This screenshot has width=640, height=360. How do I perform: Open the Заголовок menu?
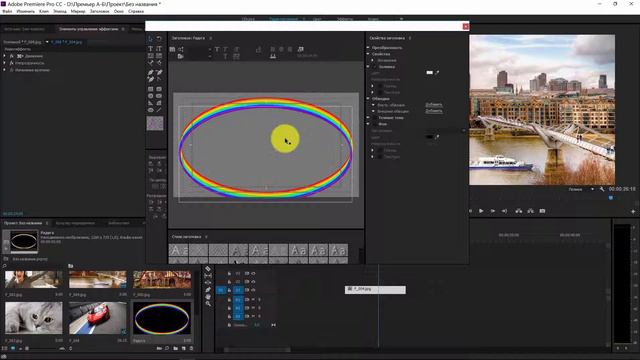coord(100,11)
